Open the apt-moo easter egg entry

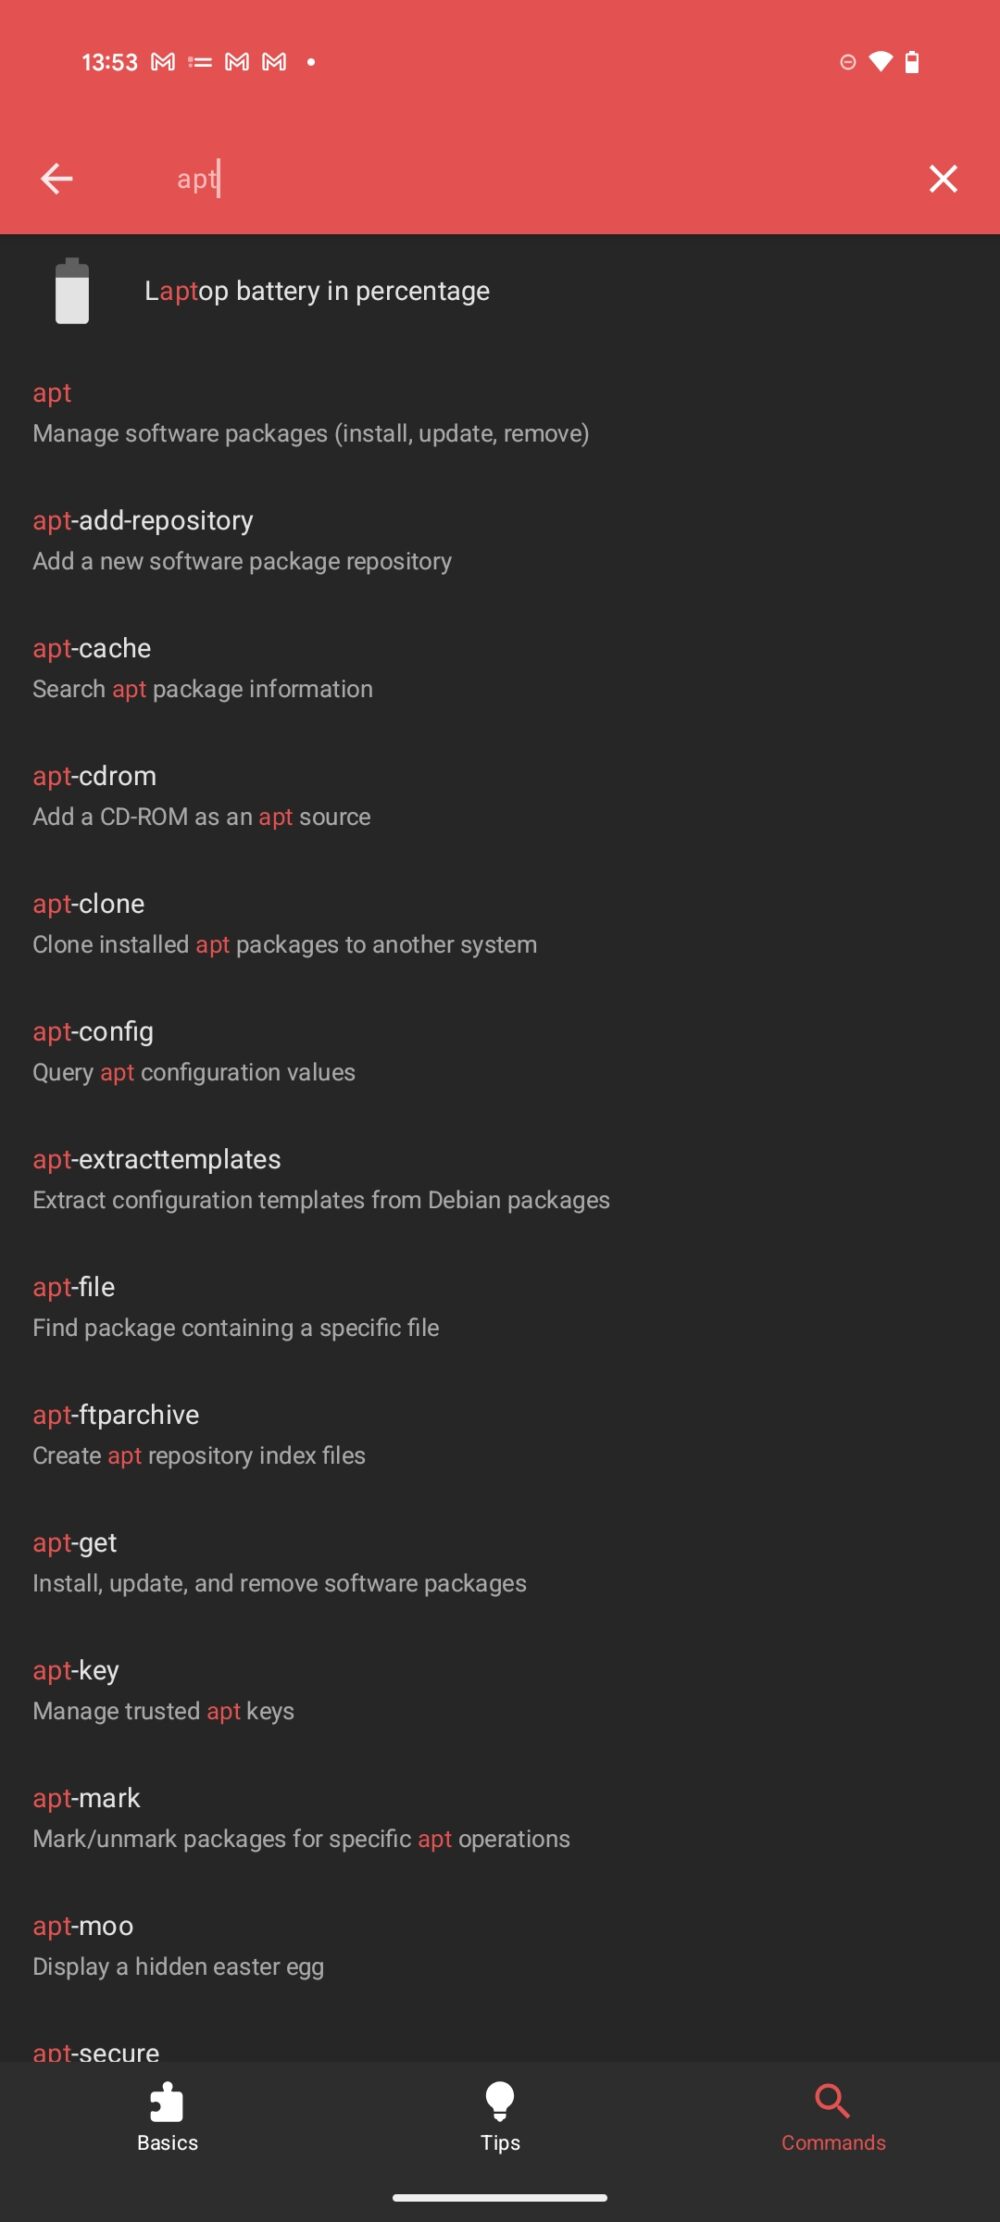[x=178, y=1945]
